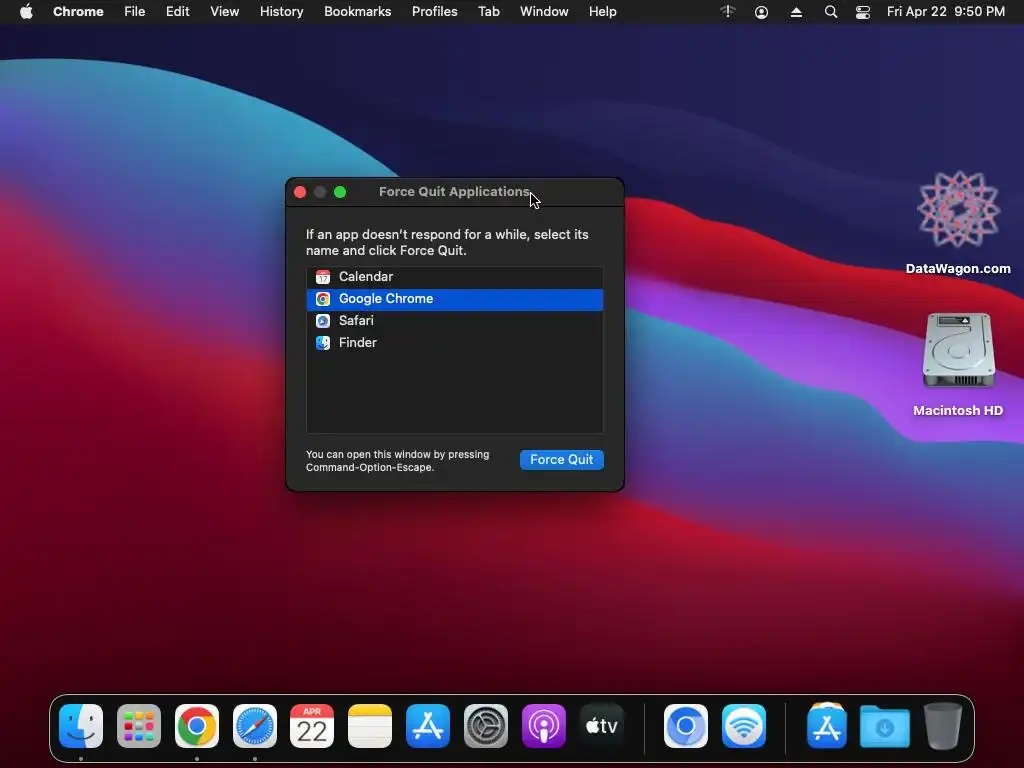Open the Downloads folder in the Dock
The image size is (1024, 768).
(885, 726)
